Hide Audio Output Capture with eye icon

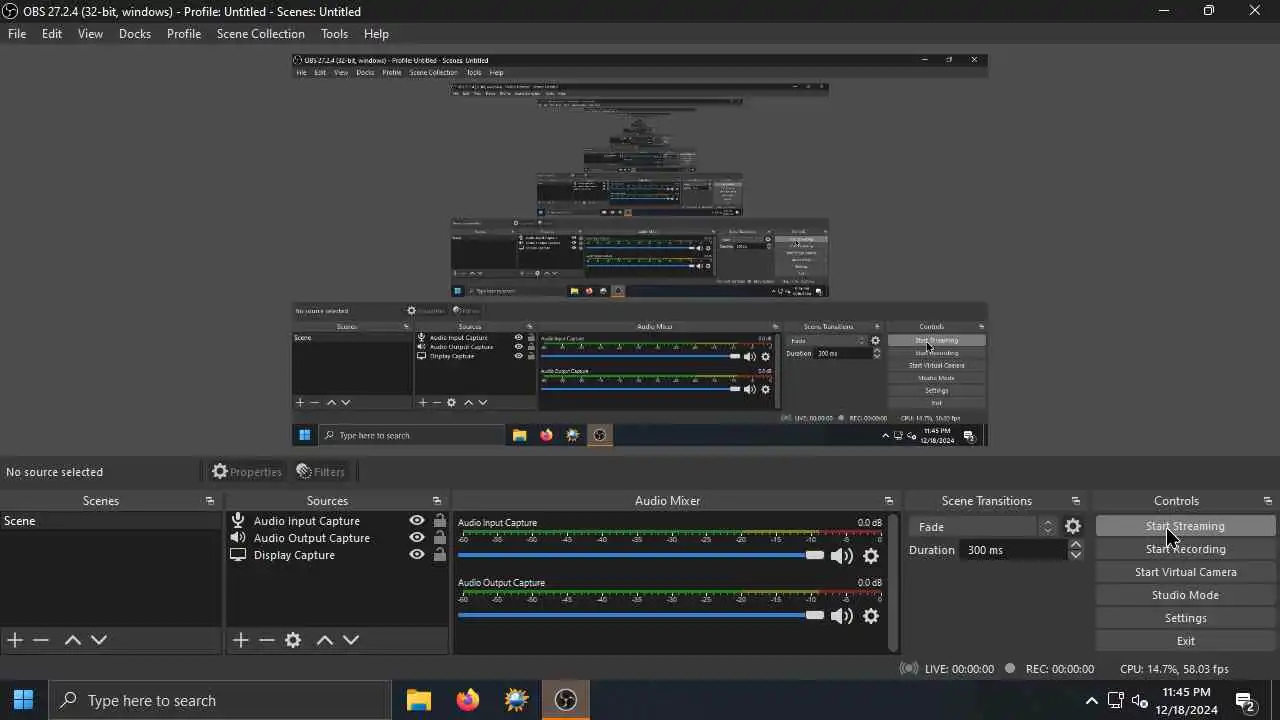tap(417, 538)
